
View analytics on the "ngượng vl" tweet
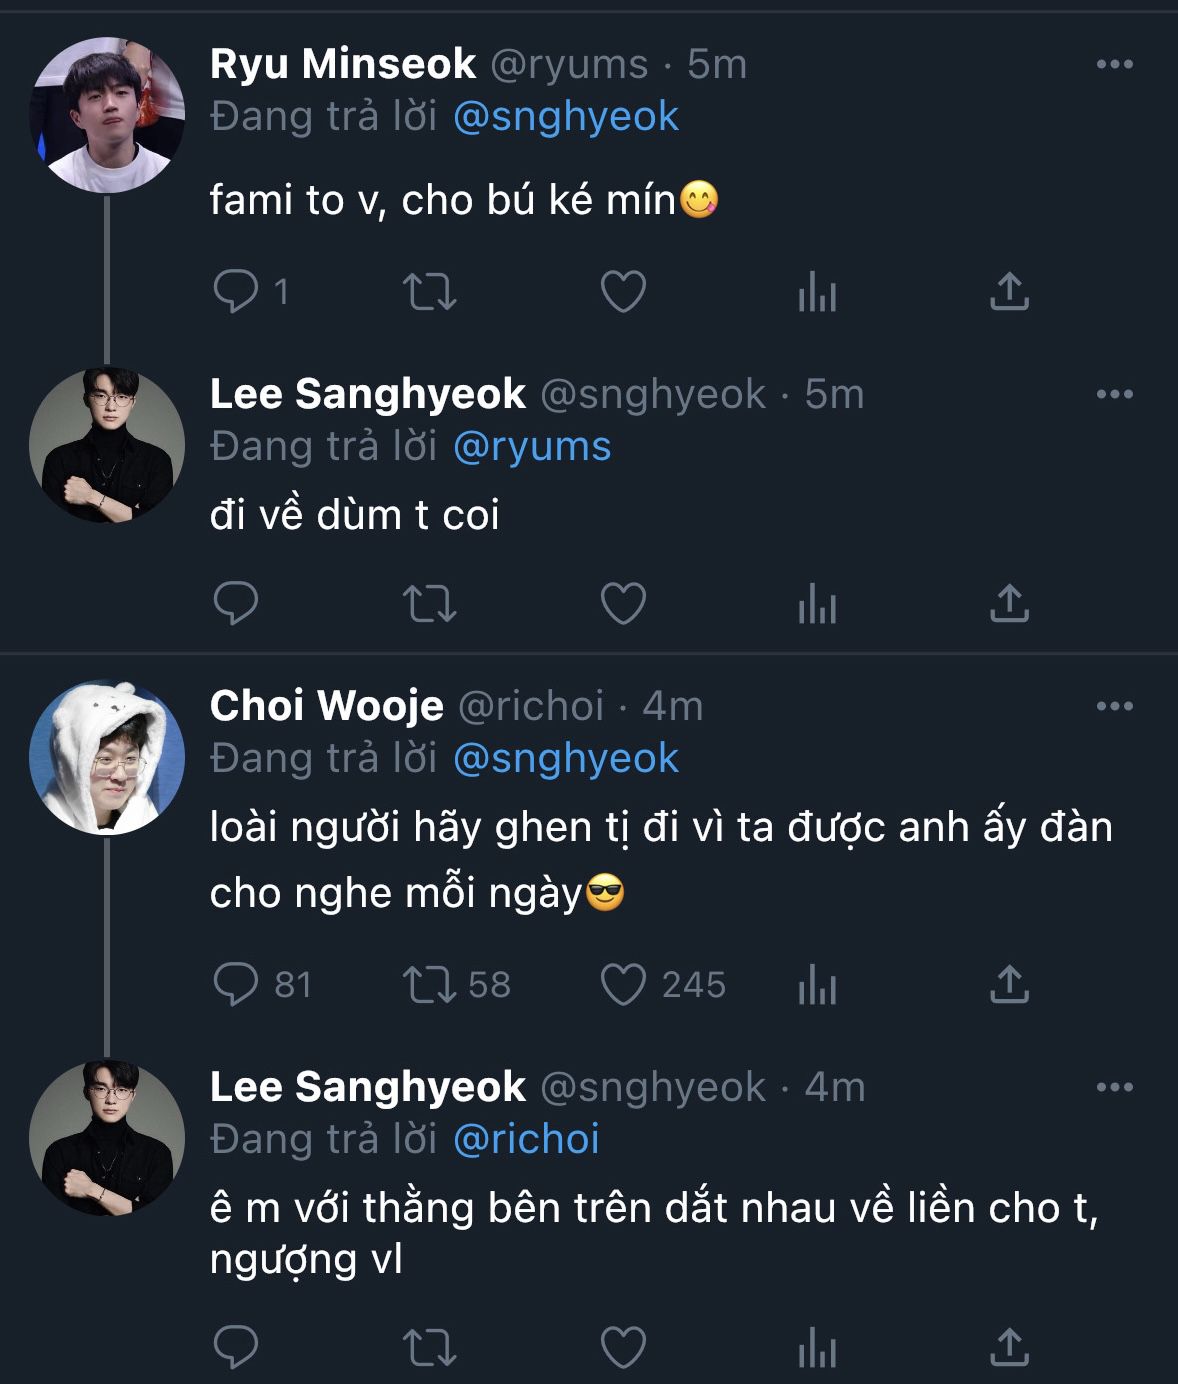pos(817,1348)
